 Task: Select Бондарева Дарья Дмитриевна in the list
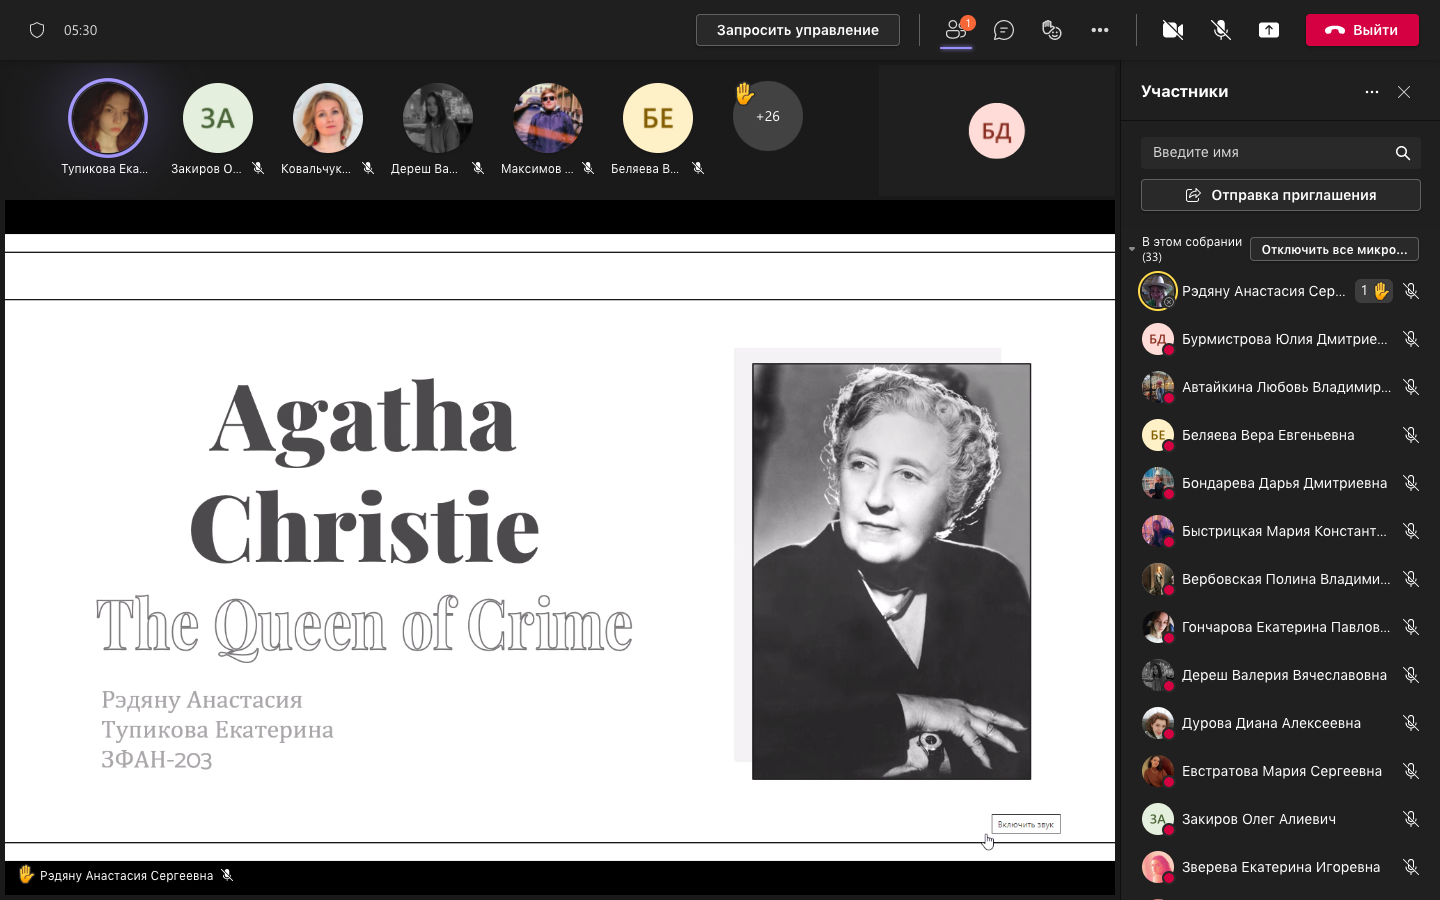(x=1283, y=483)
